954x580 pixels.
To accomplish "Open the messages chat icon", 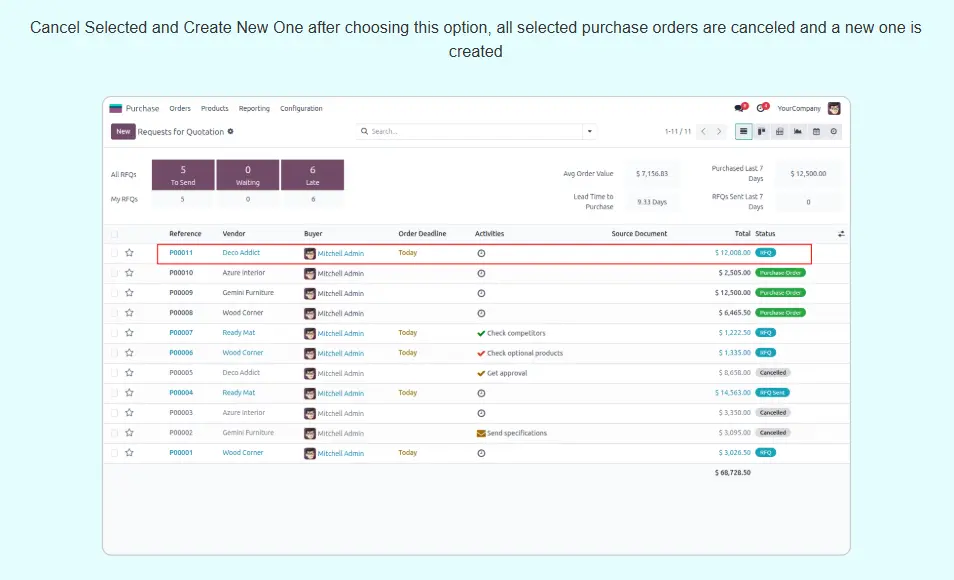I will coord(739,108).
